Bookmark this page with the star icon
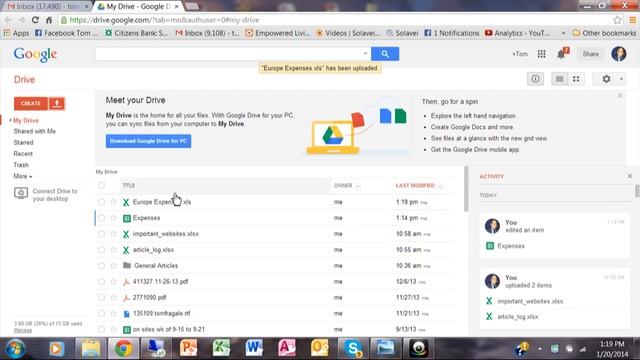Screen dimensions: 640x360 click(x=617, y=20)
